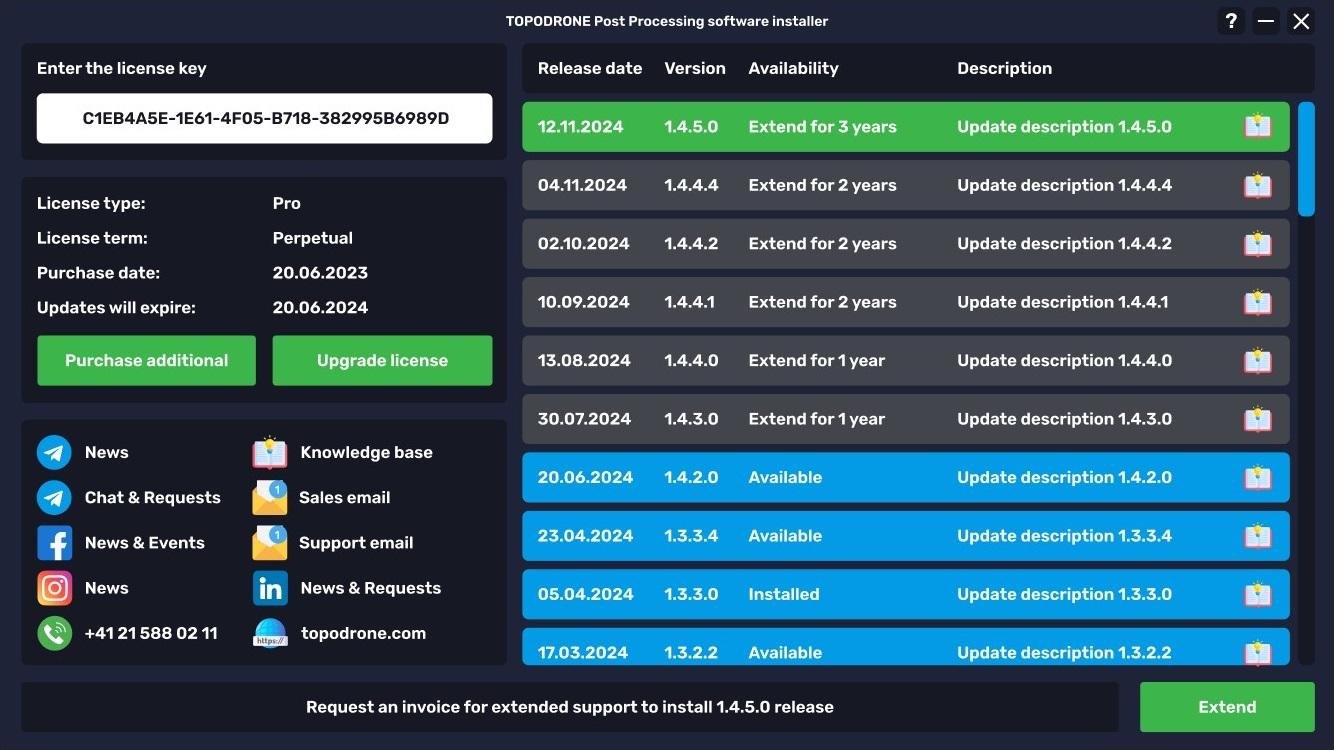Screen dimensions: 1334x750
Task: Click the Upgrade license button
Action: [382, 360]
